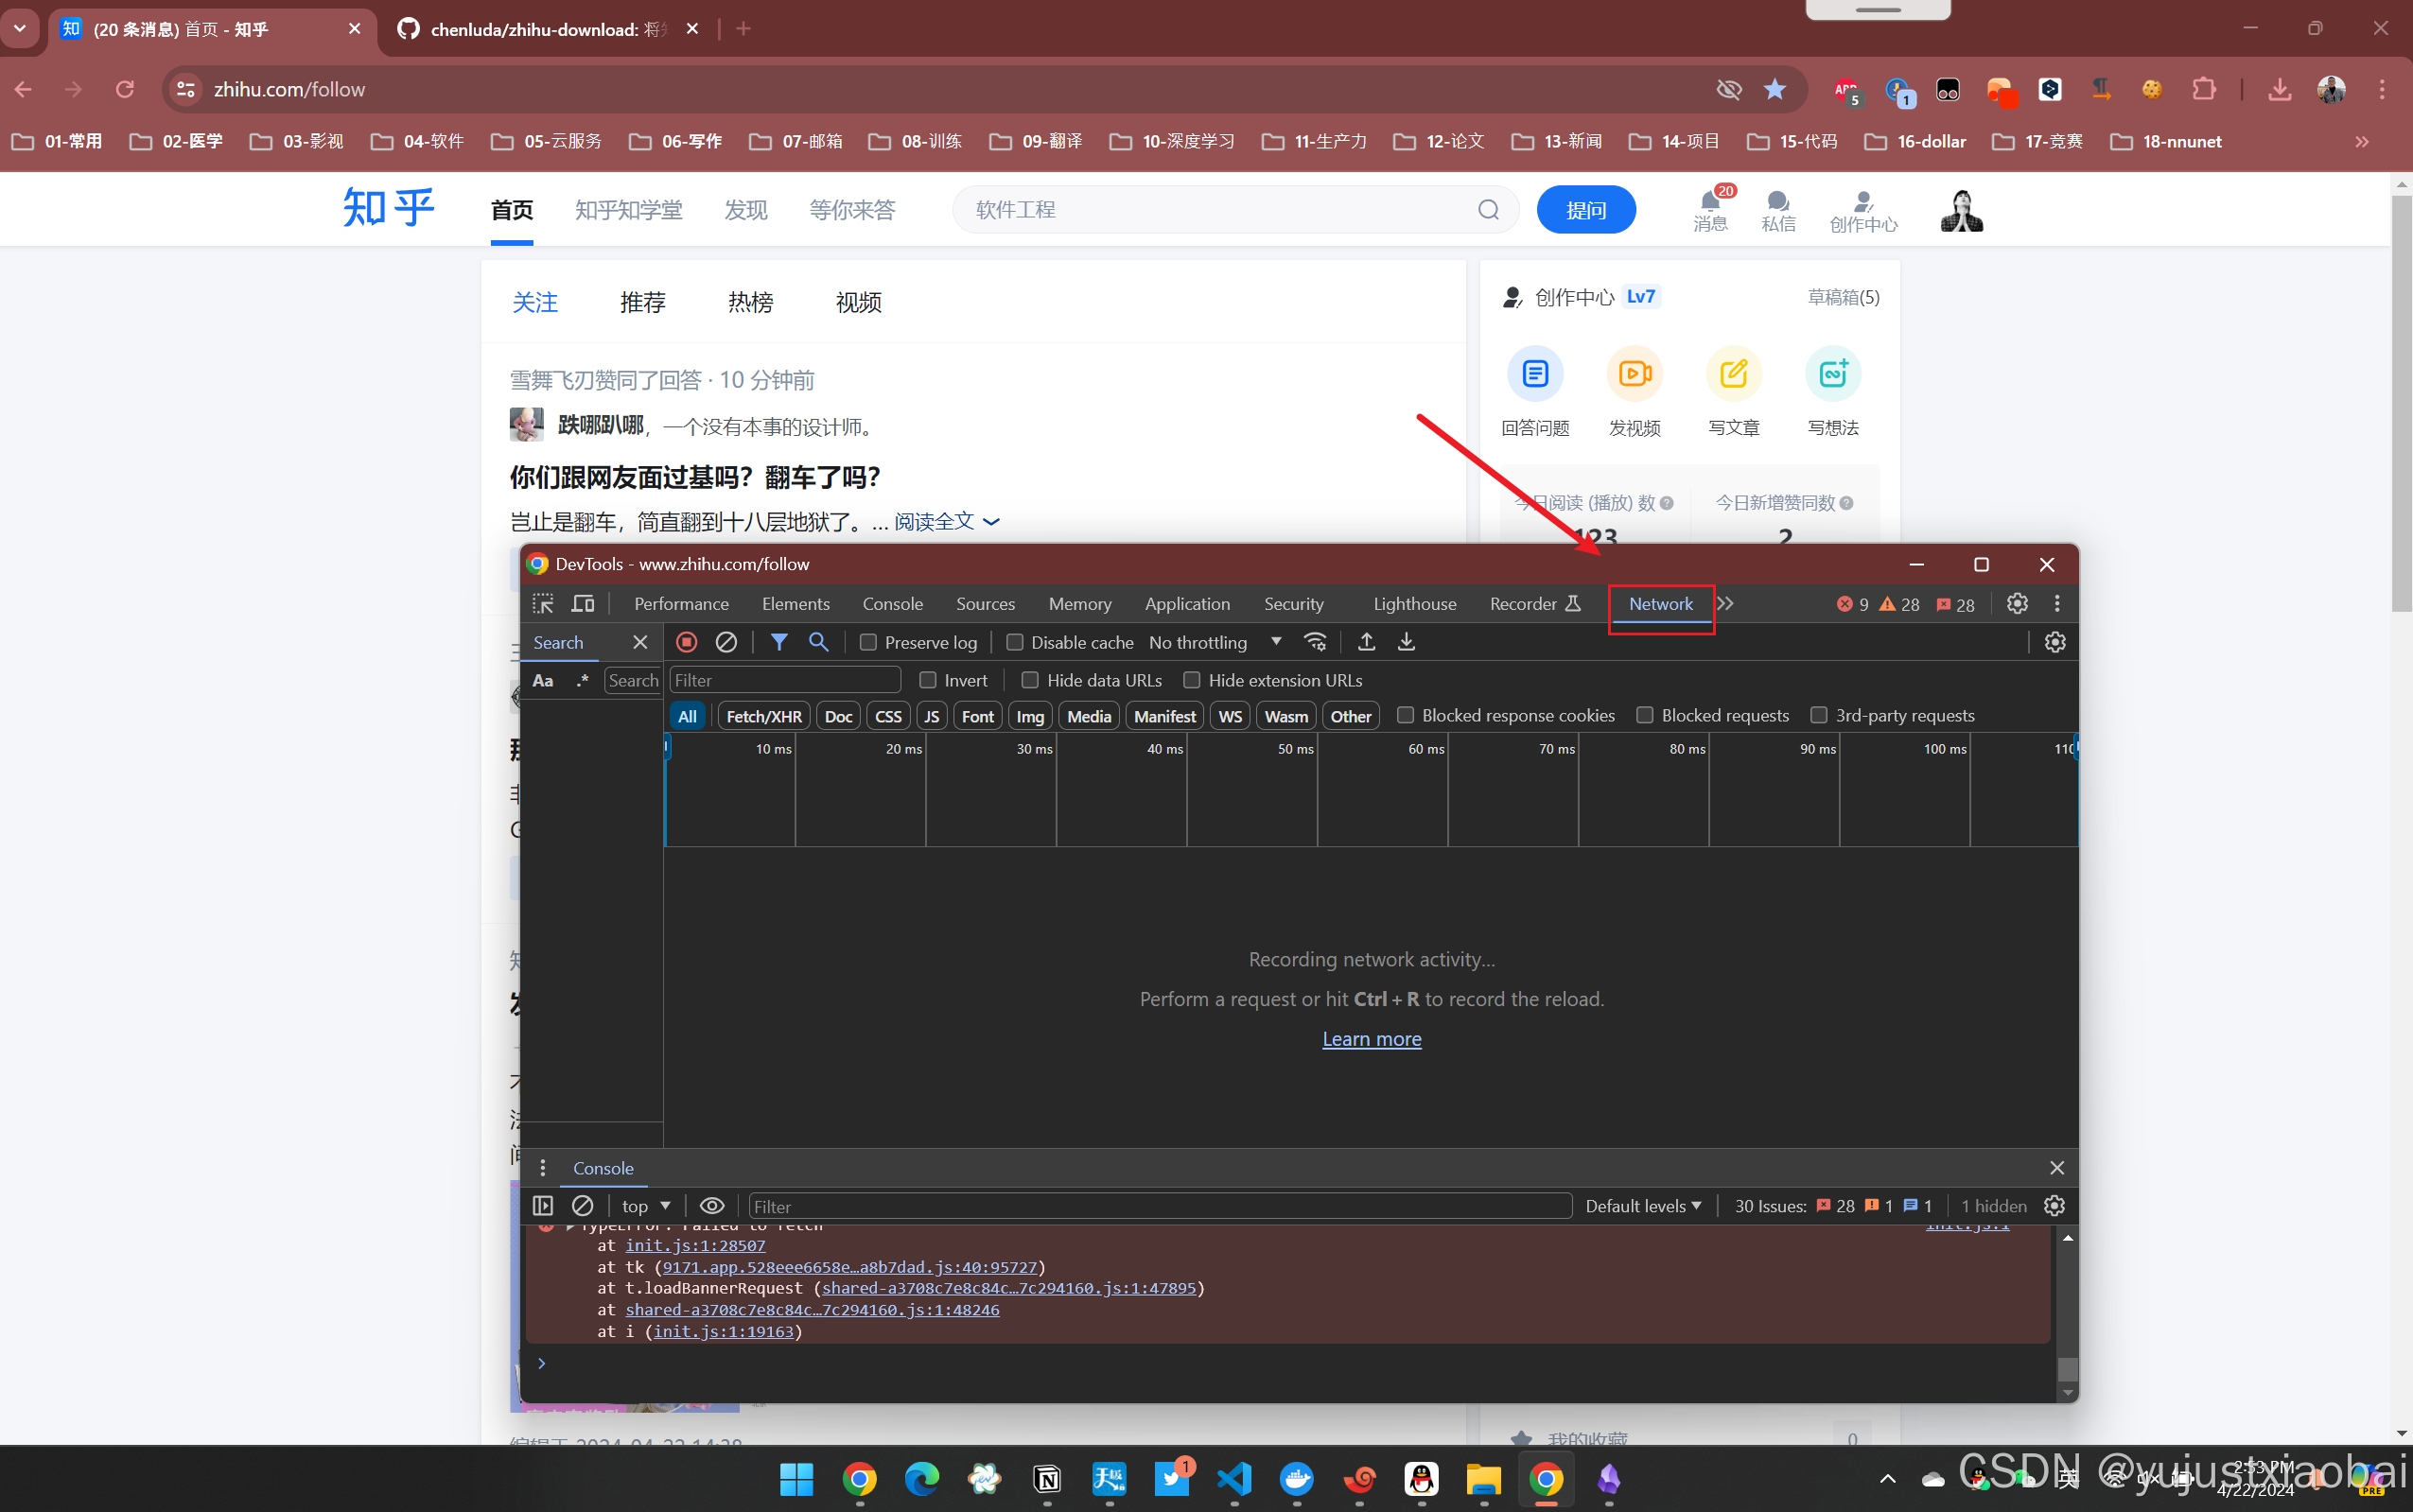Import HAR file with upload icon
Image resolution: width=2413 pixels, height=1512 pixels.
pyautogui.click(x=1366, y=642)
